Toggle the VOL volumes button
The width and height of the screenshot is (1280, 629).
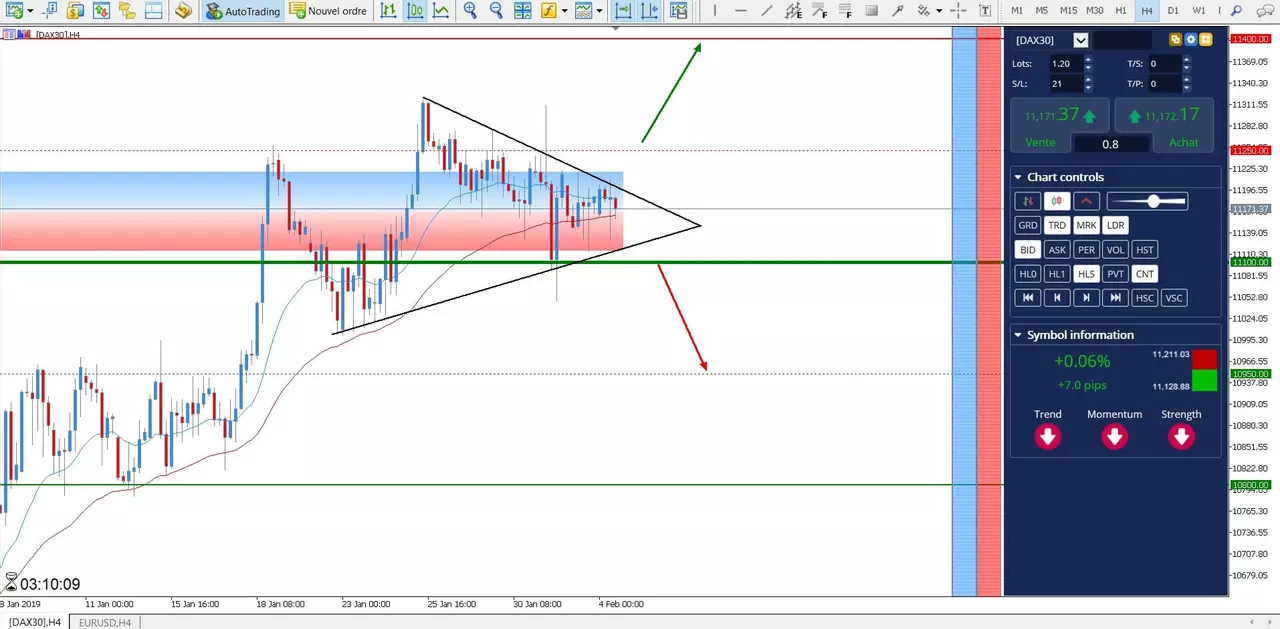click(1116, 250)
